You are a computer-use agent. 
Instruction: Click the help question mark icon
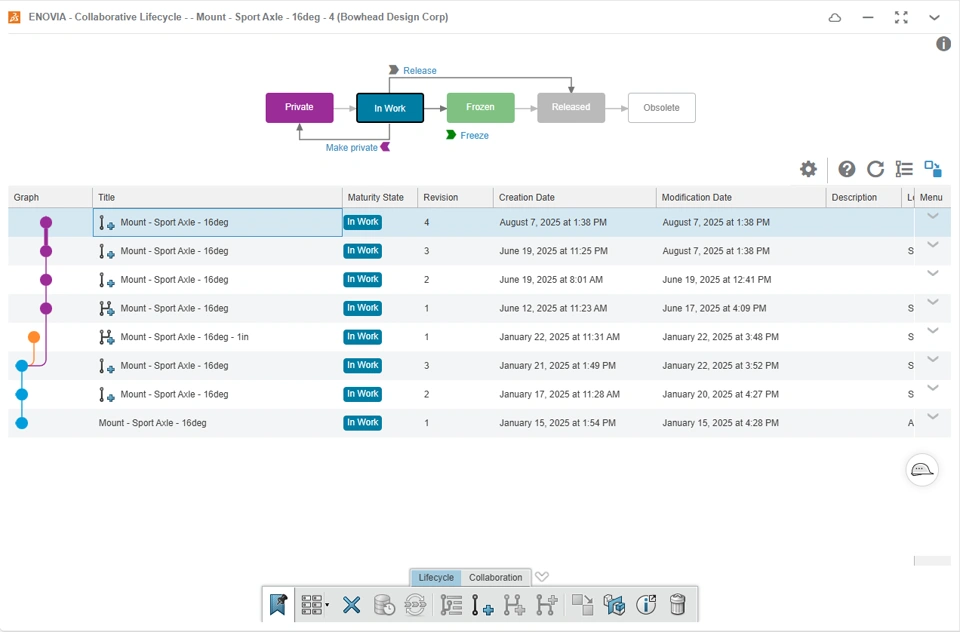click(847, 169)
